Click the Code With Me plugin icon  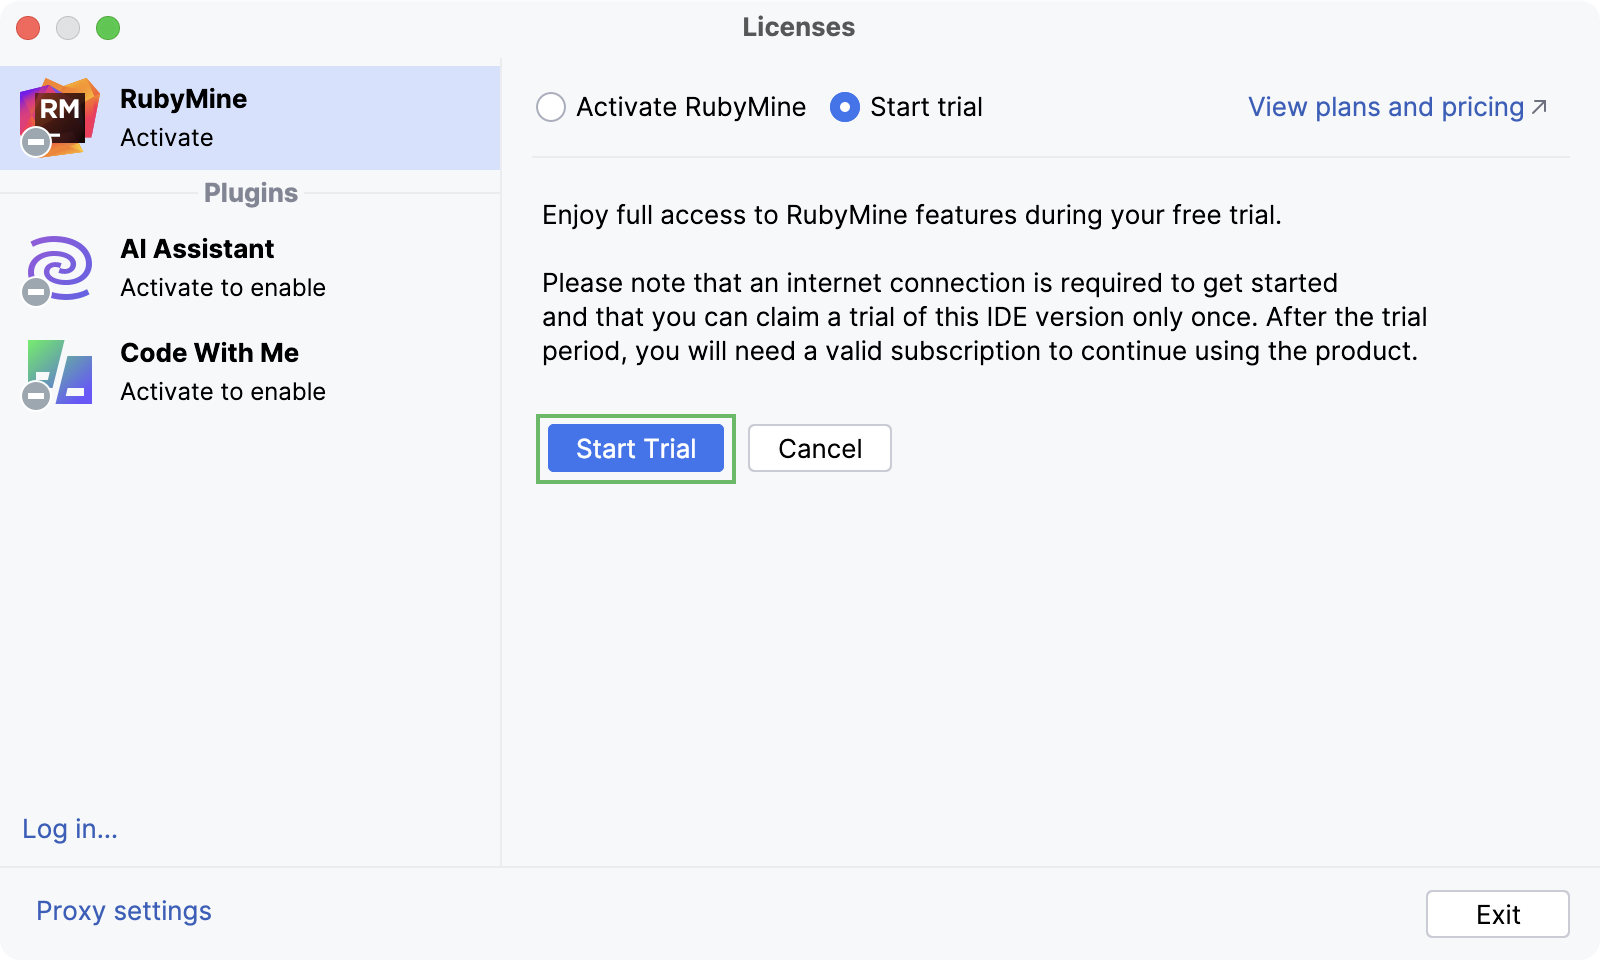60,372
